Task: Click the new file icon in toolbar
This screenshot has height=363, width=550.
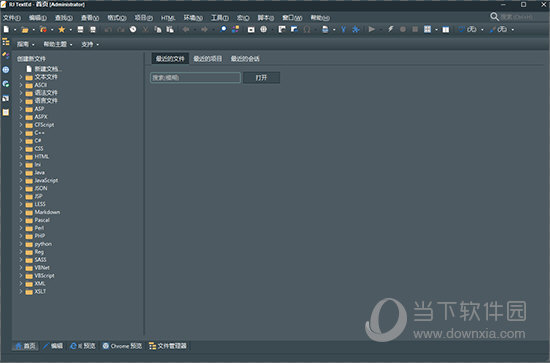Action: coord(6,29)
